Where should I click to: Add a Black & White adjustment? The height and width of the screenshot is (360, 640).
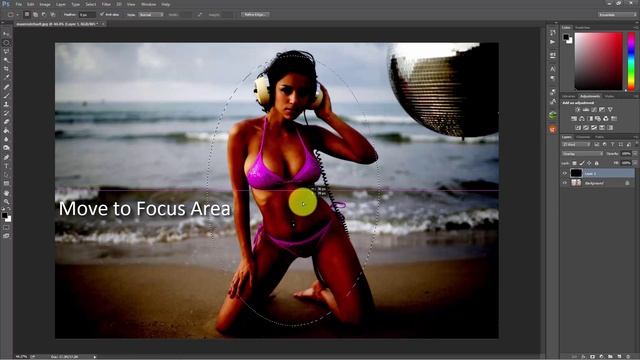coord(590,119)
